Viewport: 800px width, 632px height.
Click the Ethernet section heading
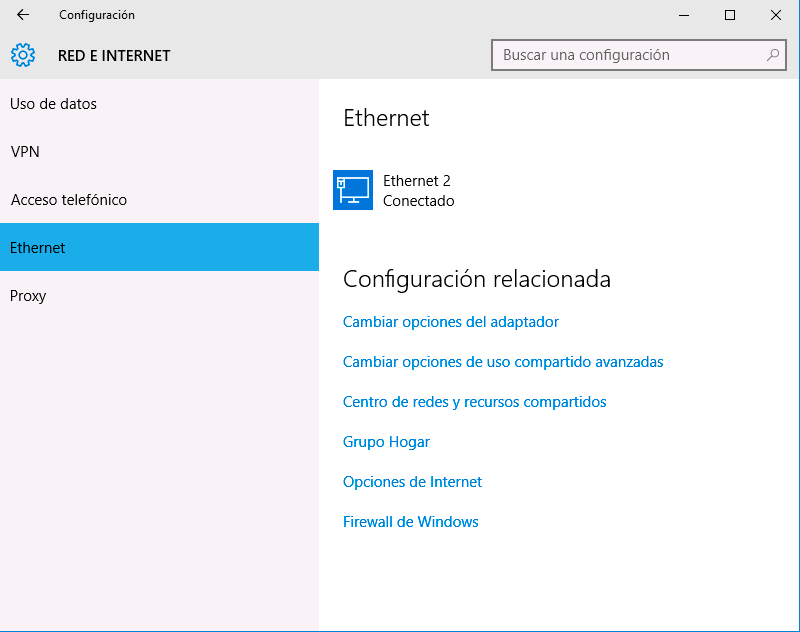[385, 118]
